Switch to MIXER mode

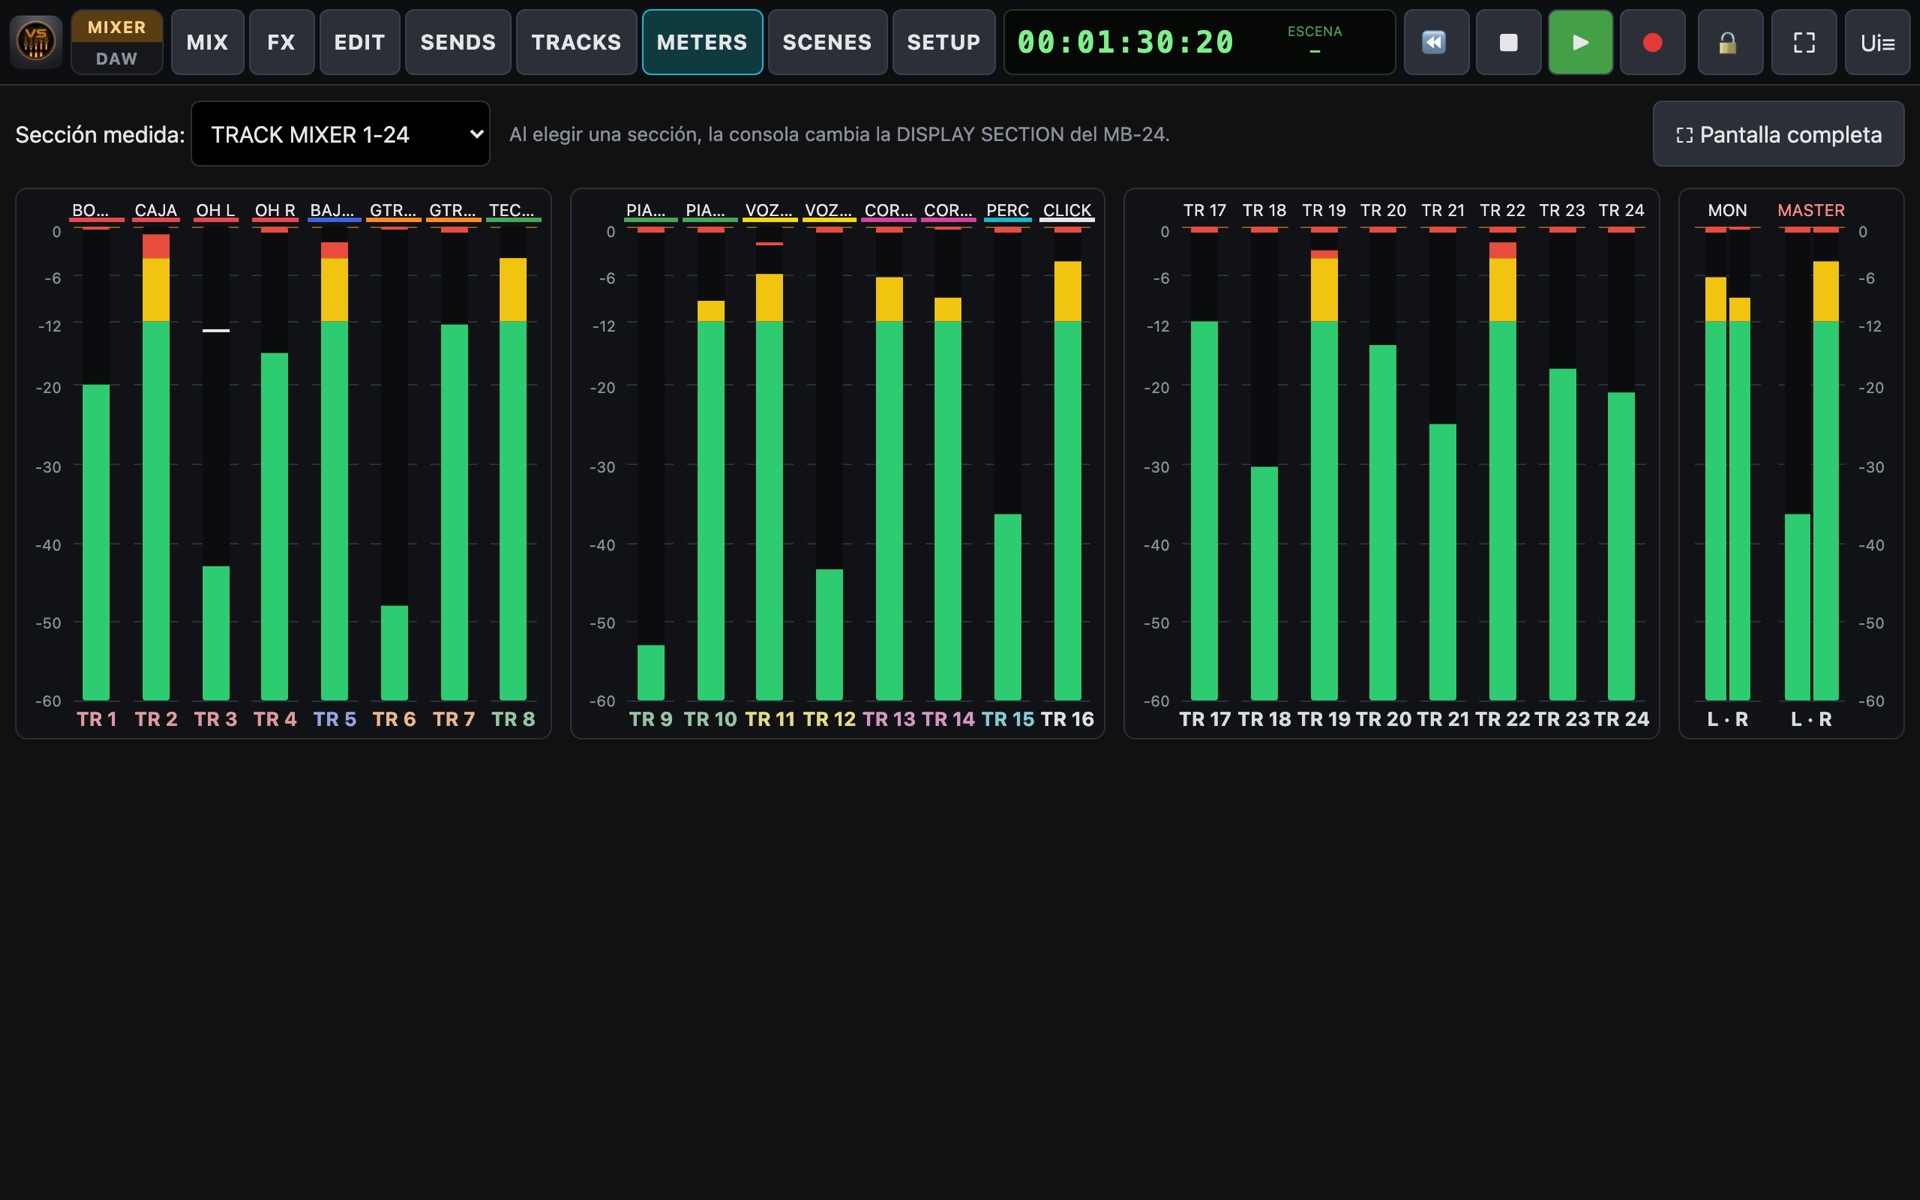click(x=117, y=27)
